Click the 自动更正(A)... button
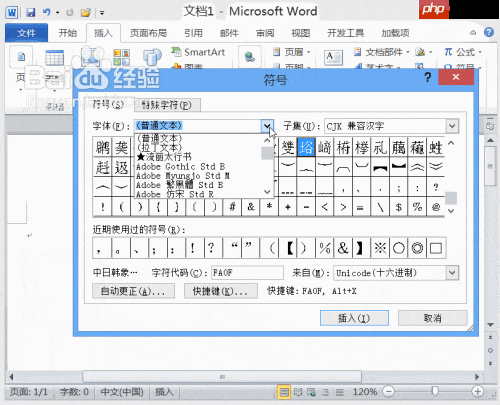Image resolution: width=500 pixels, height=405 pixels. click(x=133, y=291)
